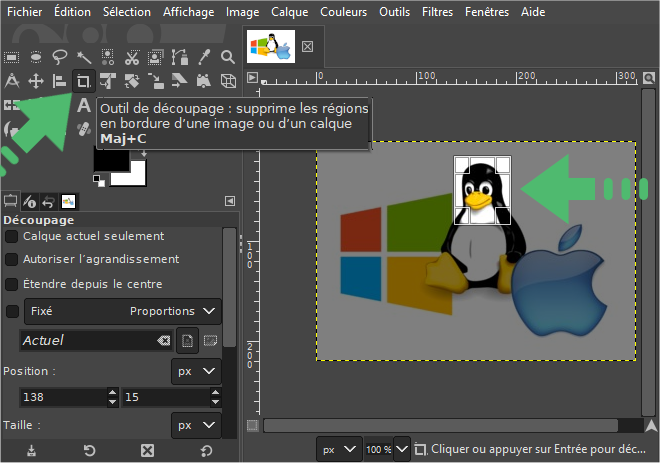Select the 3D Transform cube tool
The width and height of the screenshot is (660, 463).
(228, 81)
